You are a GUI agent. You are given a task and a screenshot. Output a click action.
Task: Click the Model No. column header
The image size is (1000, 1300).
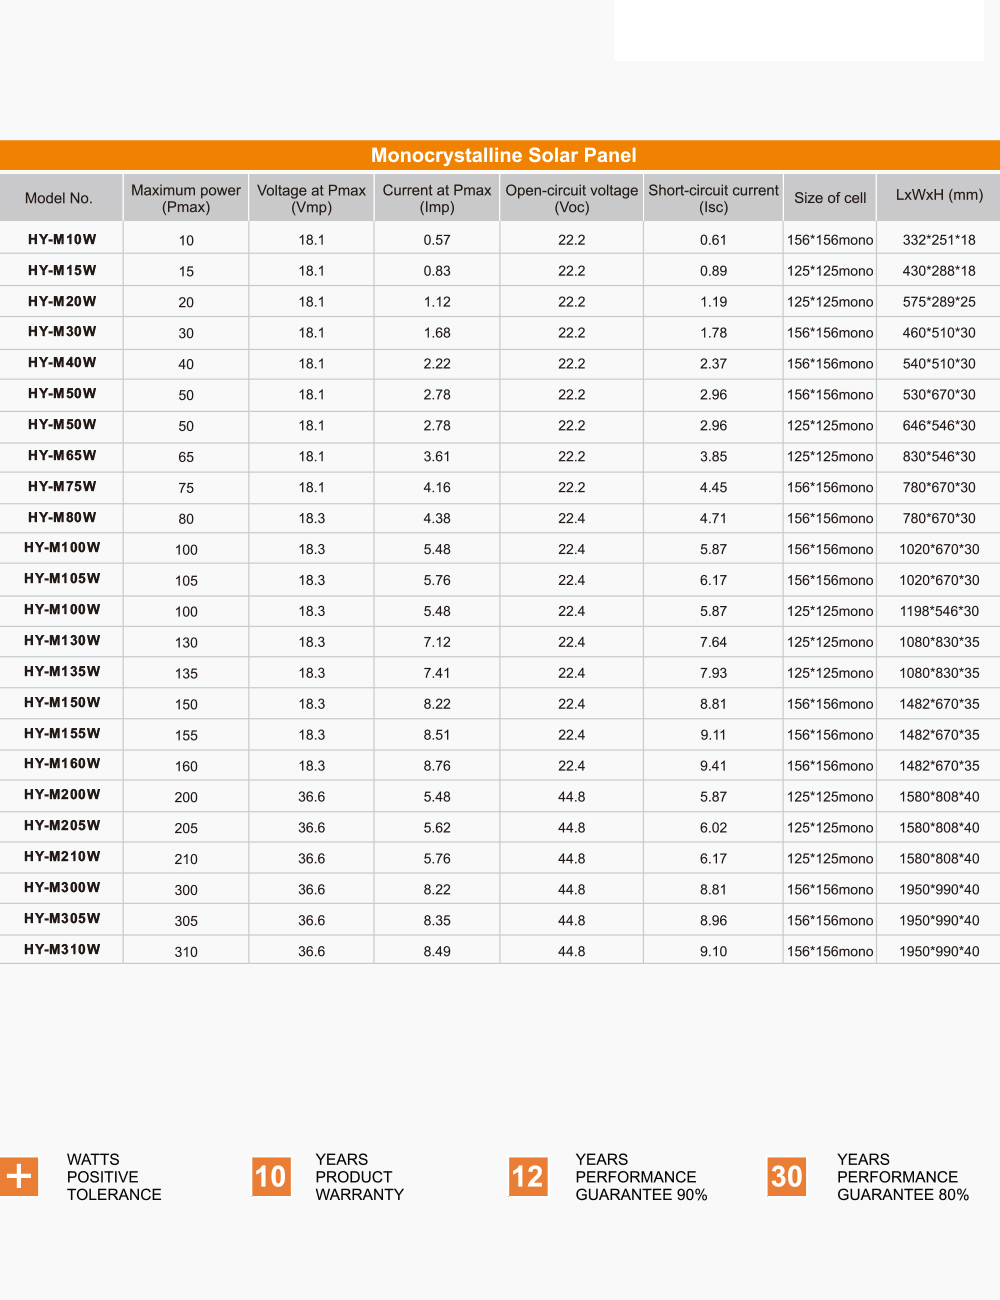[59, 198]
